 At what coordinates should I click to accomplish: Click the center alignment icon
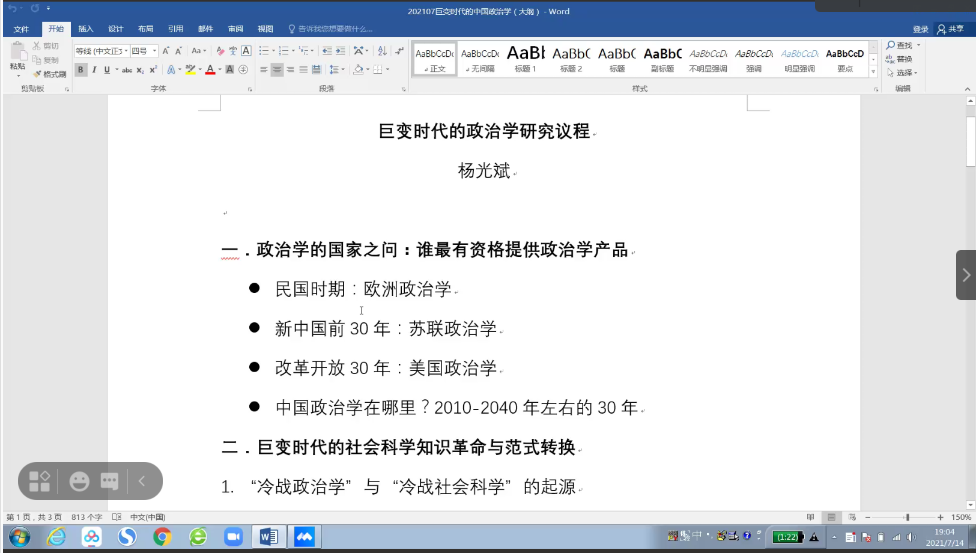click(x=277, y=70)
